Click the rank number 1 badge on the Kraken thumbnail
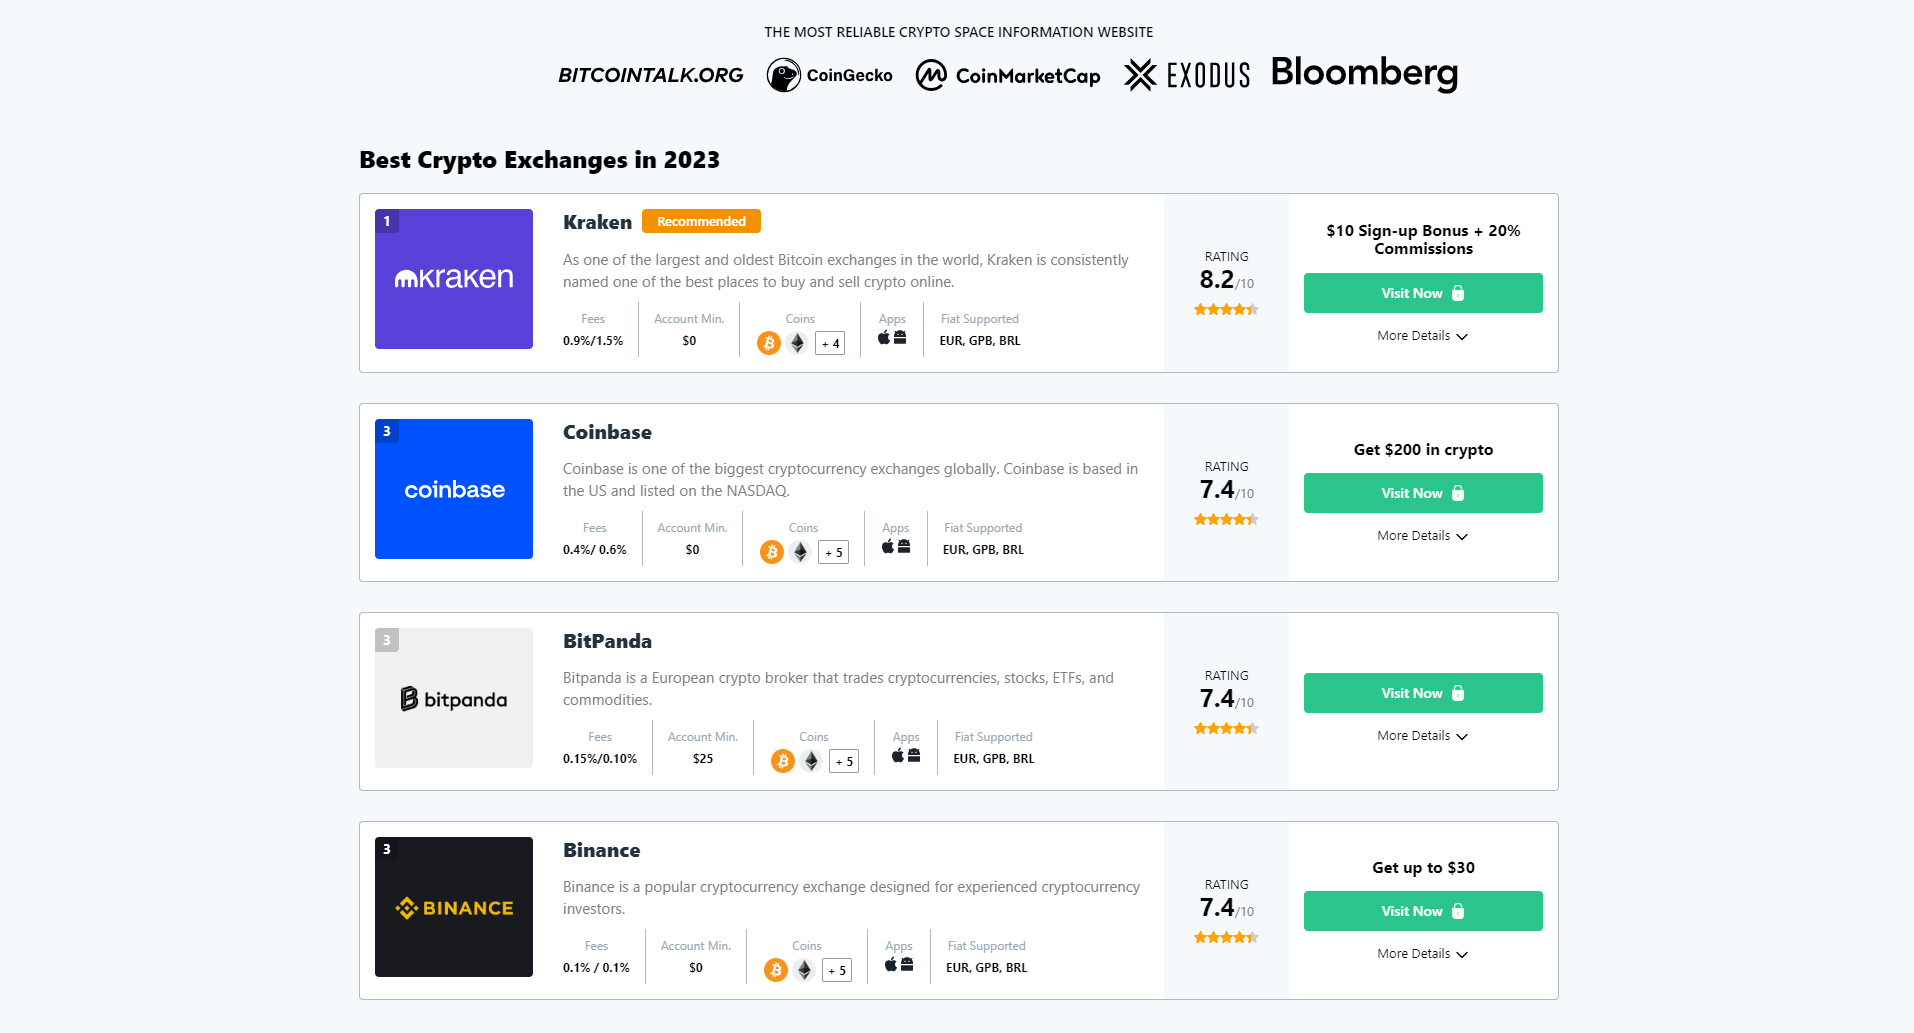 pos(387,221)
